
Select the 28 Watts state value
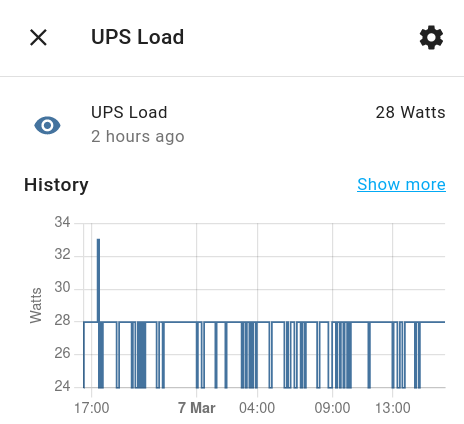410,112
